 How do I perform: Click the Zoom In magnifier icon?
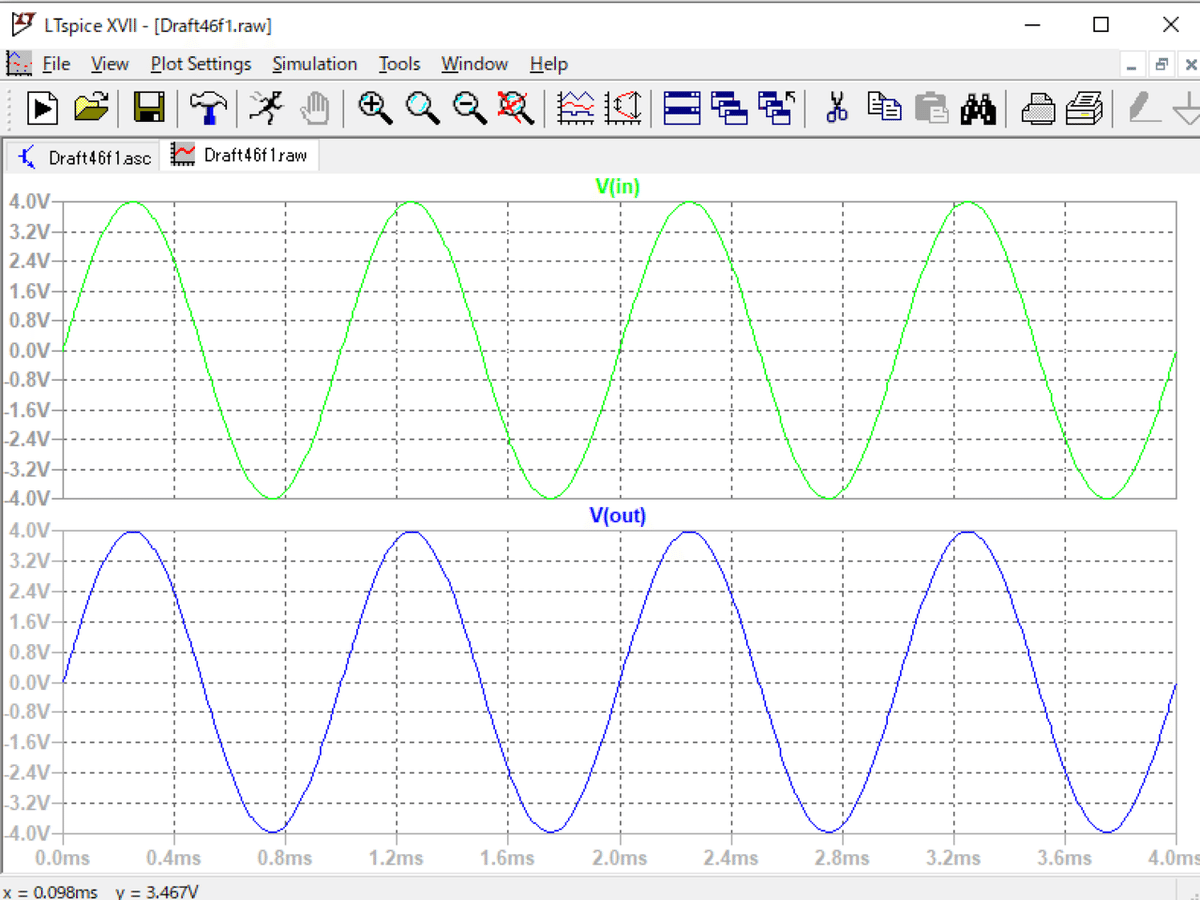[375, 107]
